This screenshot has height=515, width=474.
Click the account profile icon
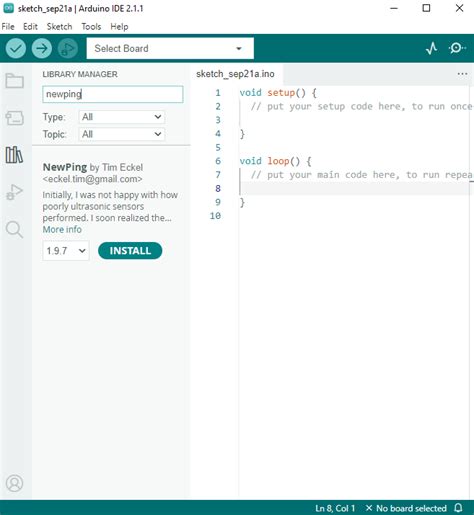[14, 483]
